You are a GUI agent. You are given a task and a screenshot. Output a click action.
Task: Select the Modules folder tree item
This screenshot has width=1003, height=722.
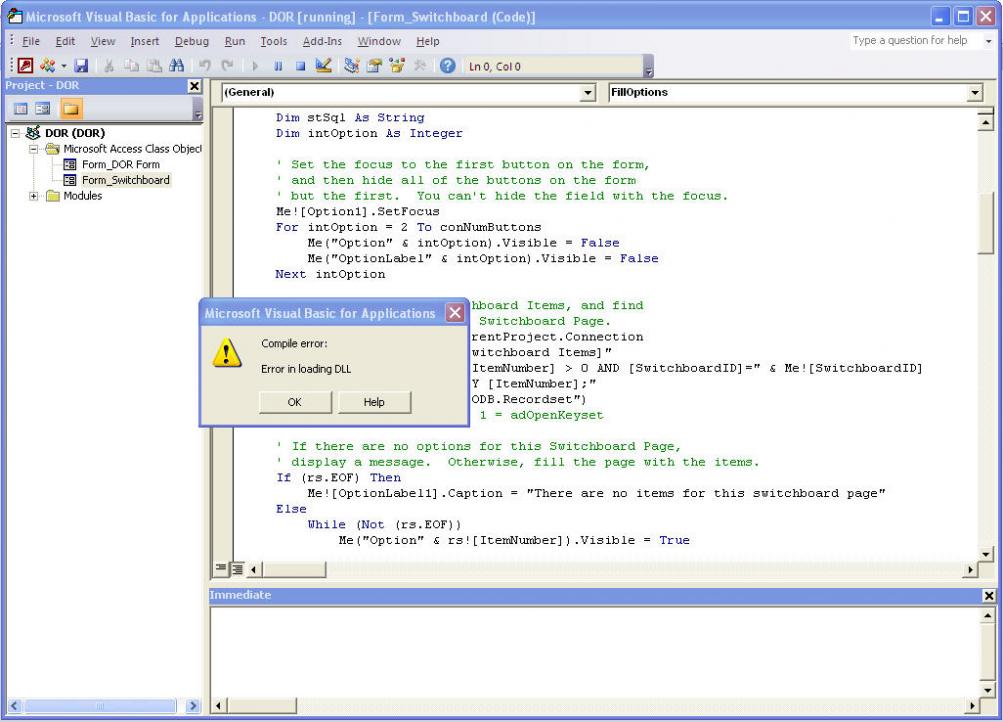pos(83,196)
